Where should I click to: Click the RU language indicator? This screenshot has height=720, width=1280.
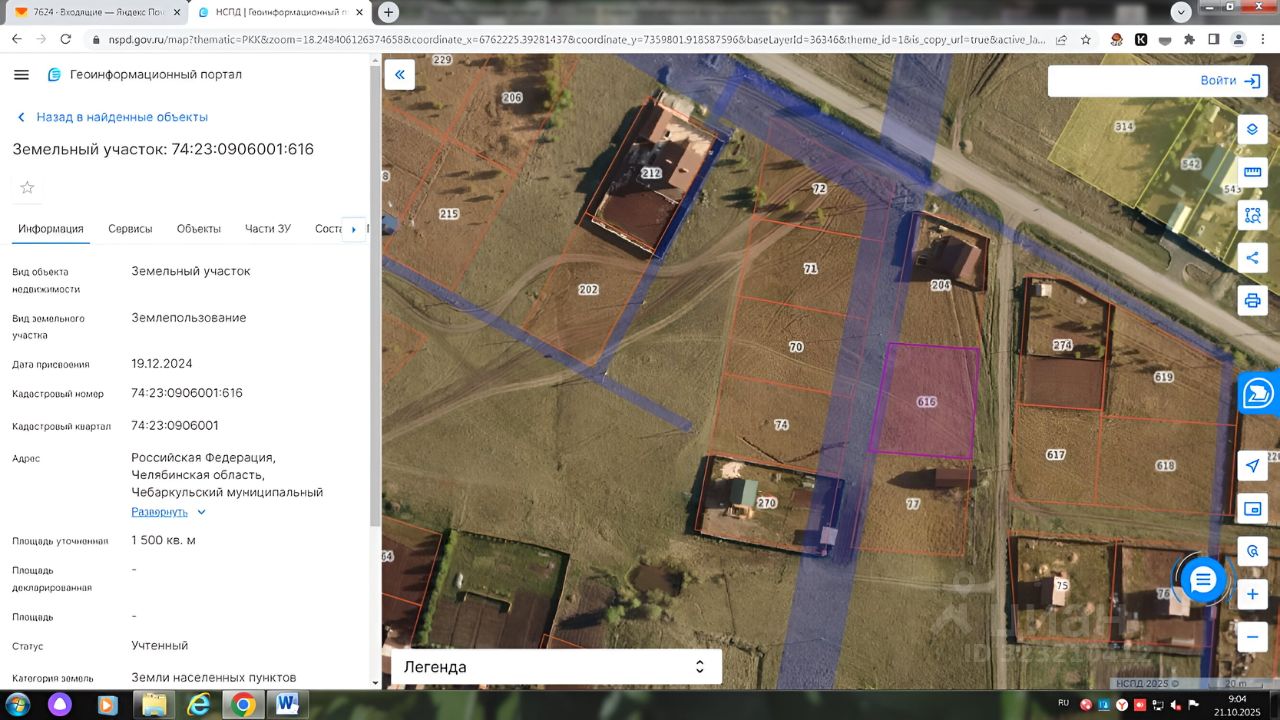(x=1063, y=704)
